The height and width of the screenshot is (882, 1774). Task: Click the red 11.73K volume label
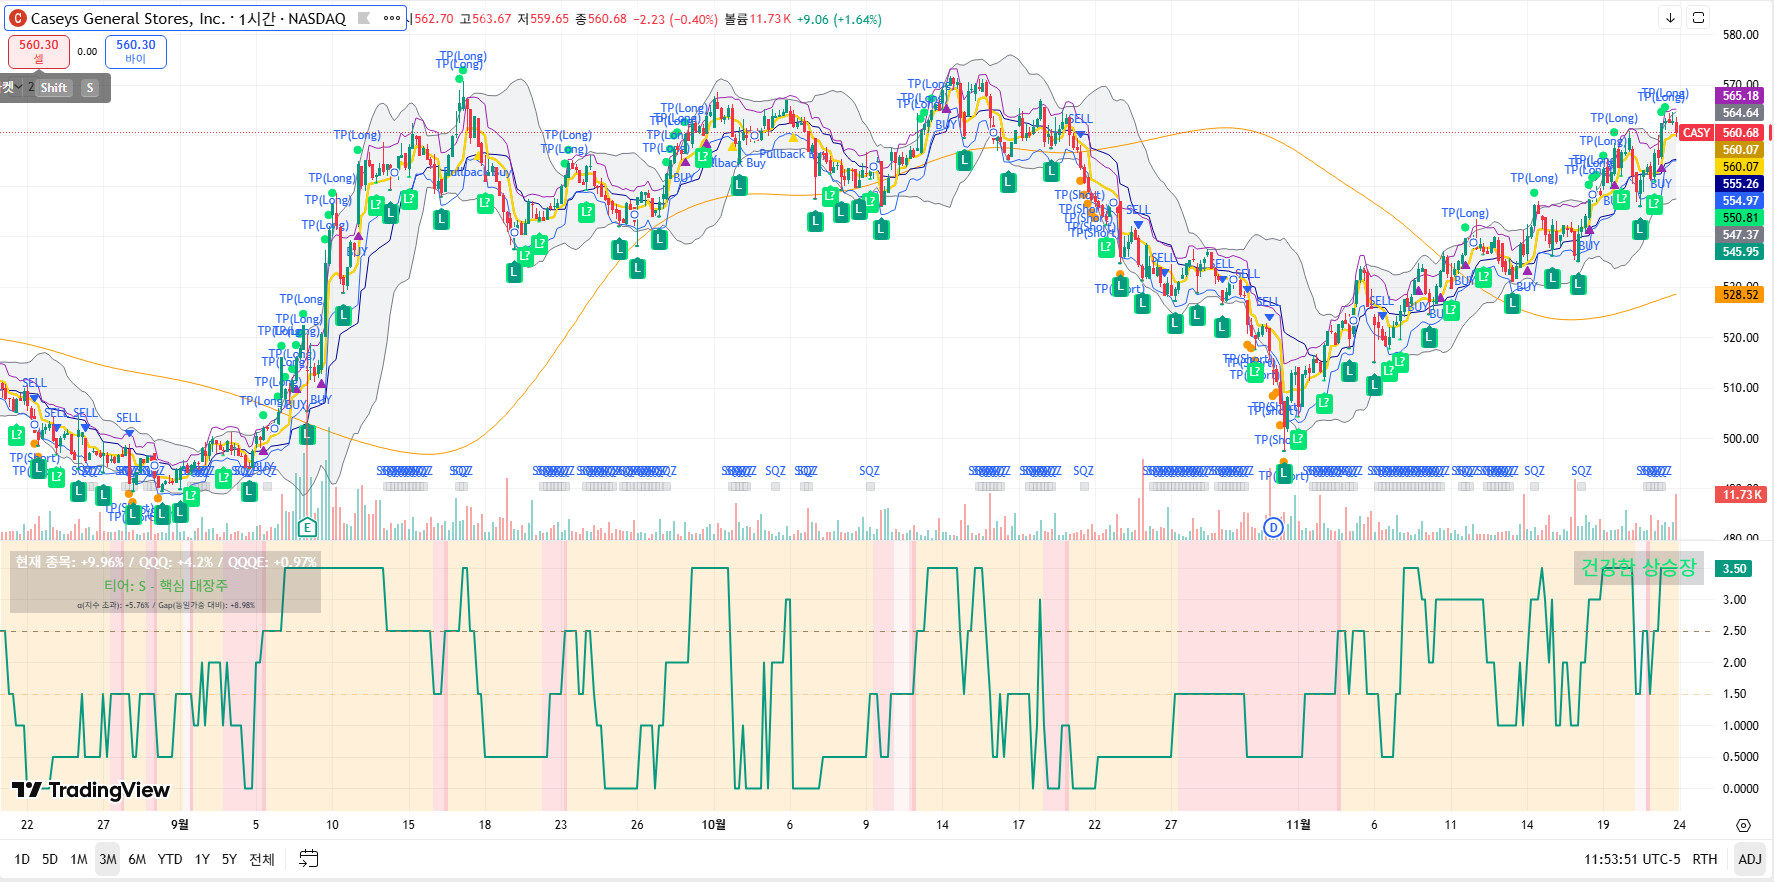pos(1741,495)
